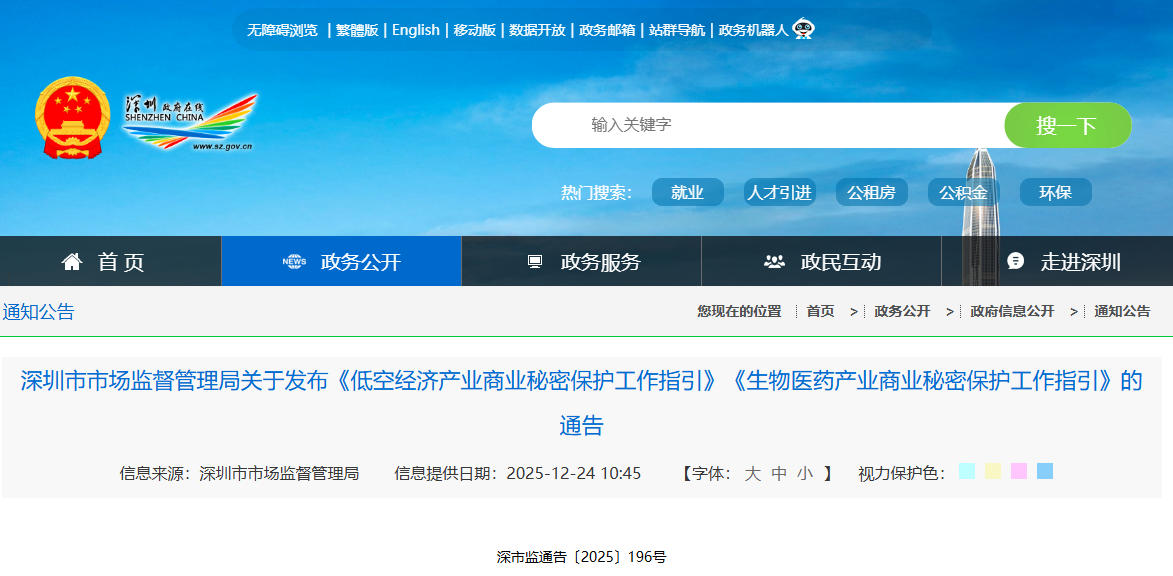Set font size to 大

[x=750, y=473]
